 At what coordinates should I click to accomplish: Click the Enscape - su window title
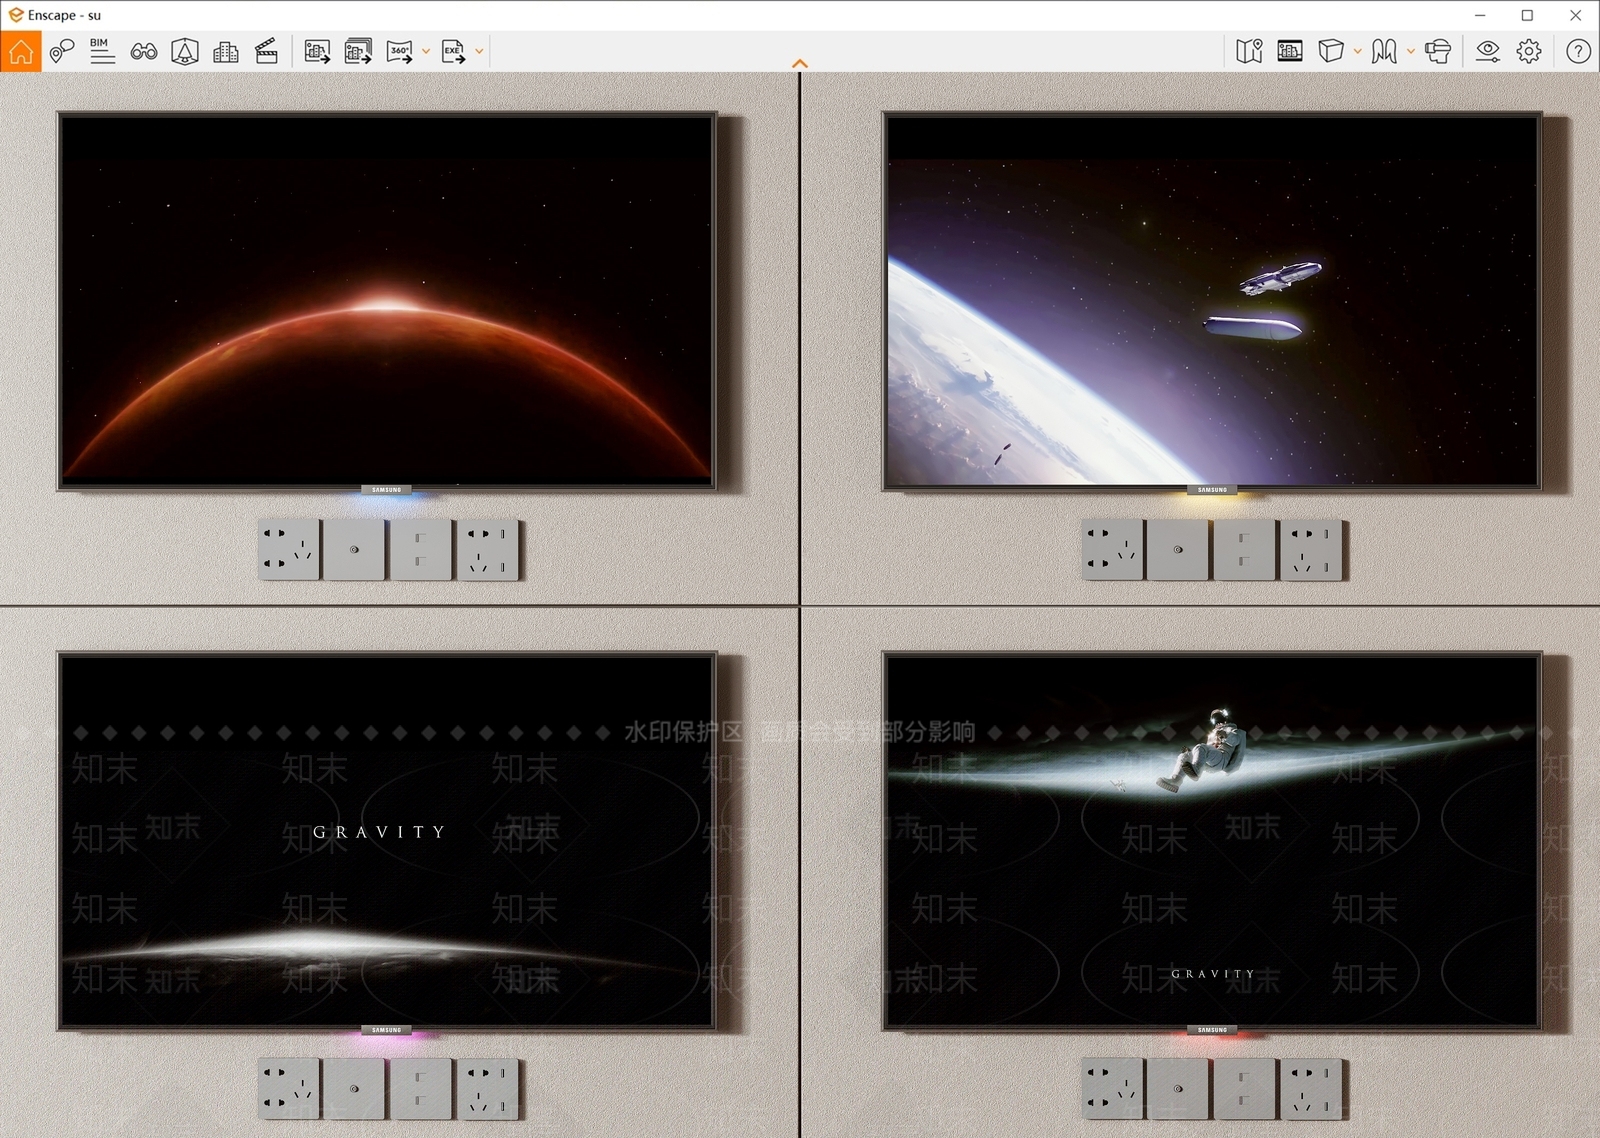tap(64, 15)
